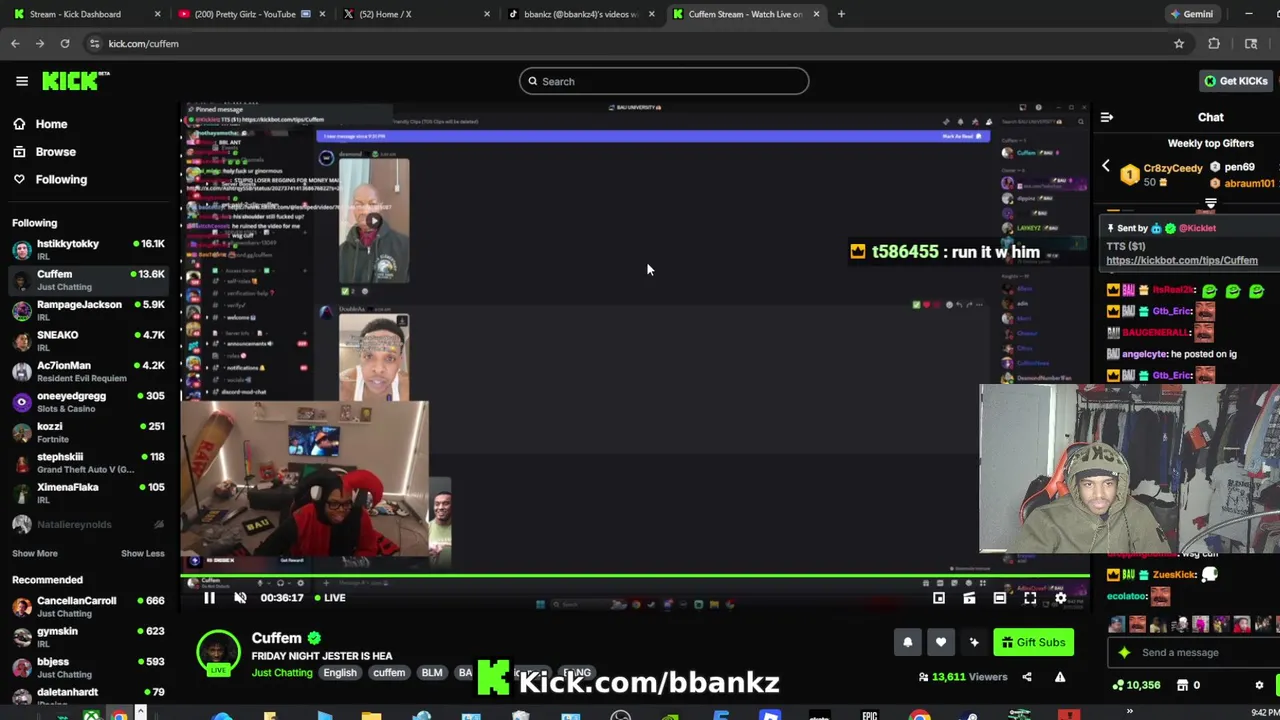Switch to bbankz videos tab

tap(580, 14)
